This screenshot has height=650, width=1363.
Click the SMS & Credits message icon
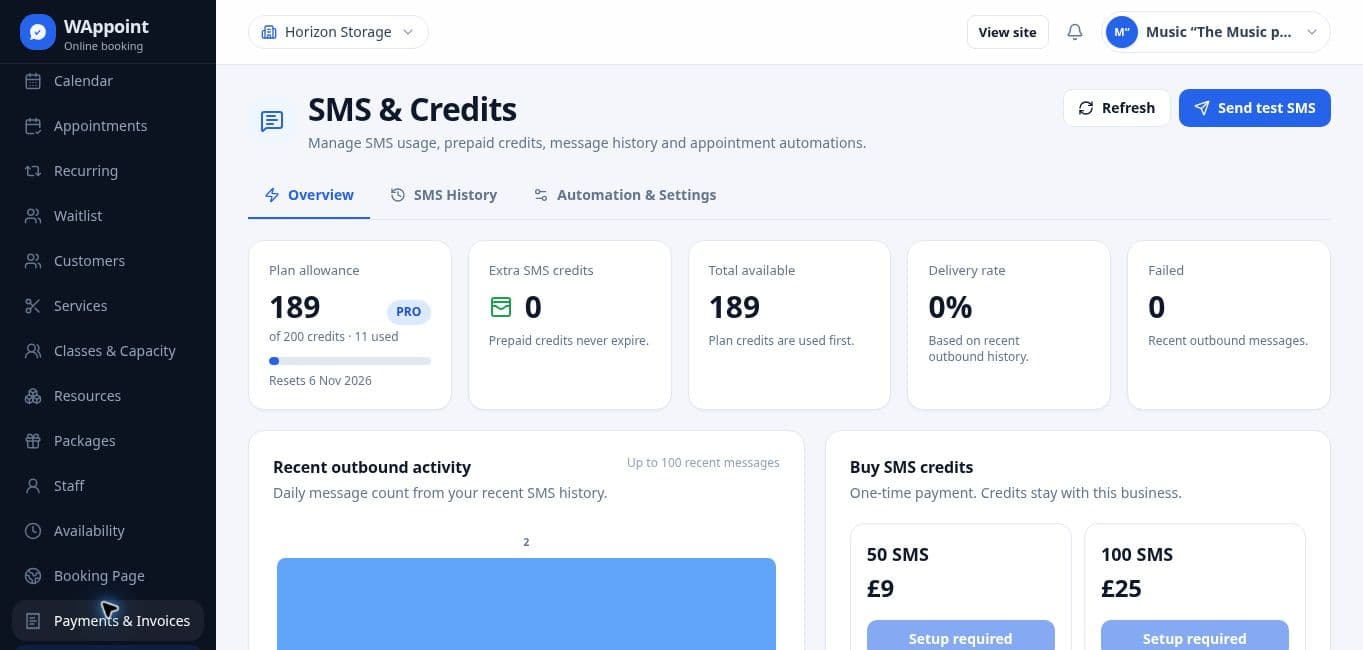272,121
